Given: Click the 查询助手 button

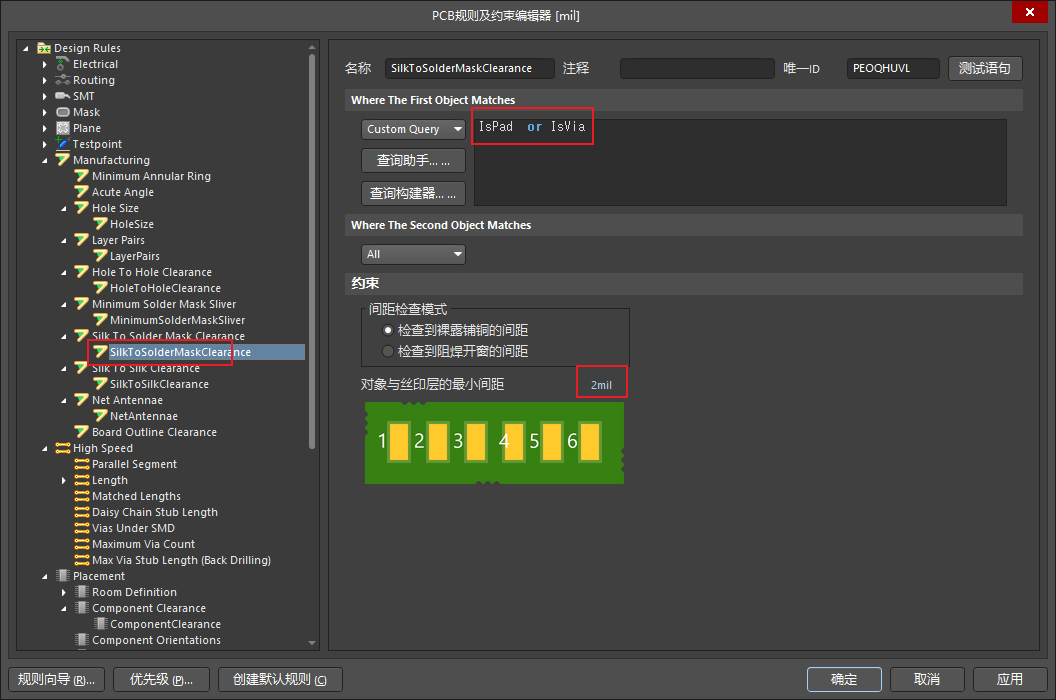Looking at the screenshot, I should tap(414, 160).
